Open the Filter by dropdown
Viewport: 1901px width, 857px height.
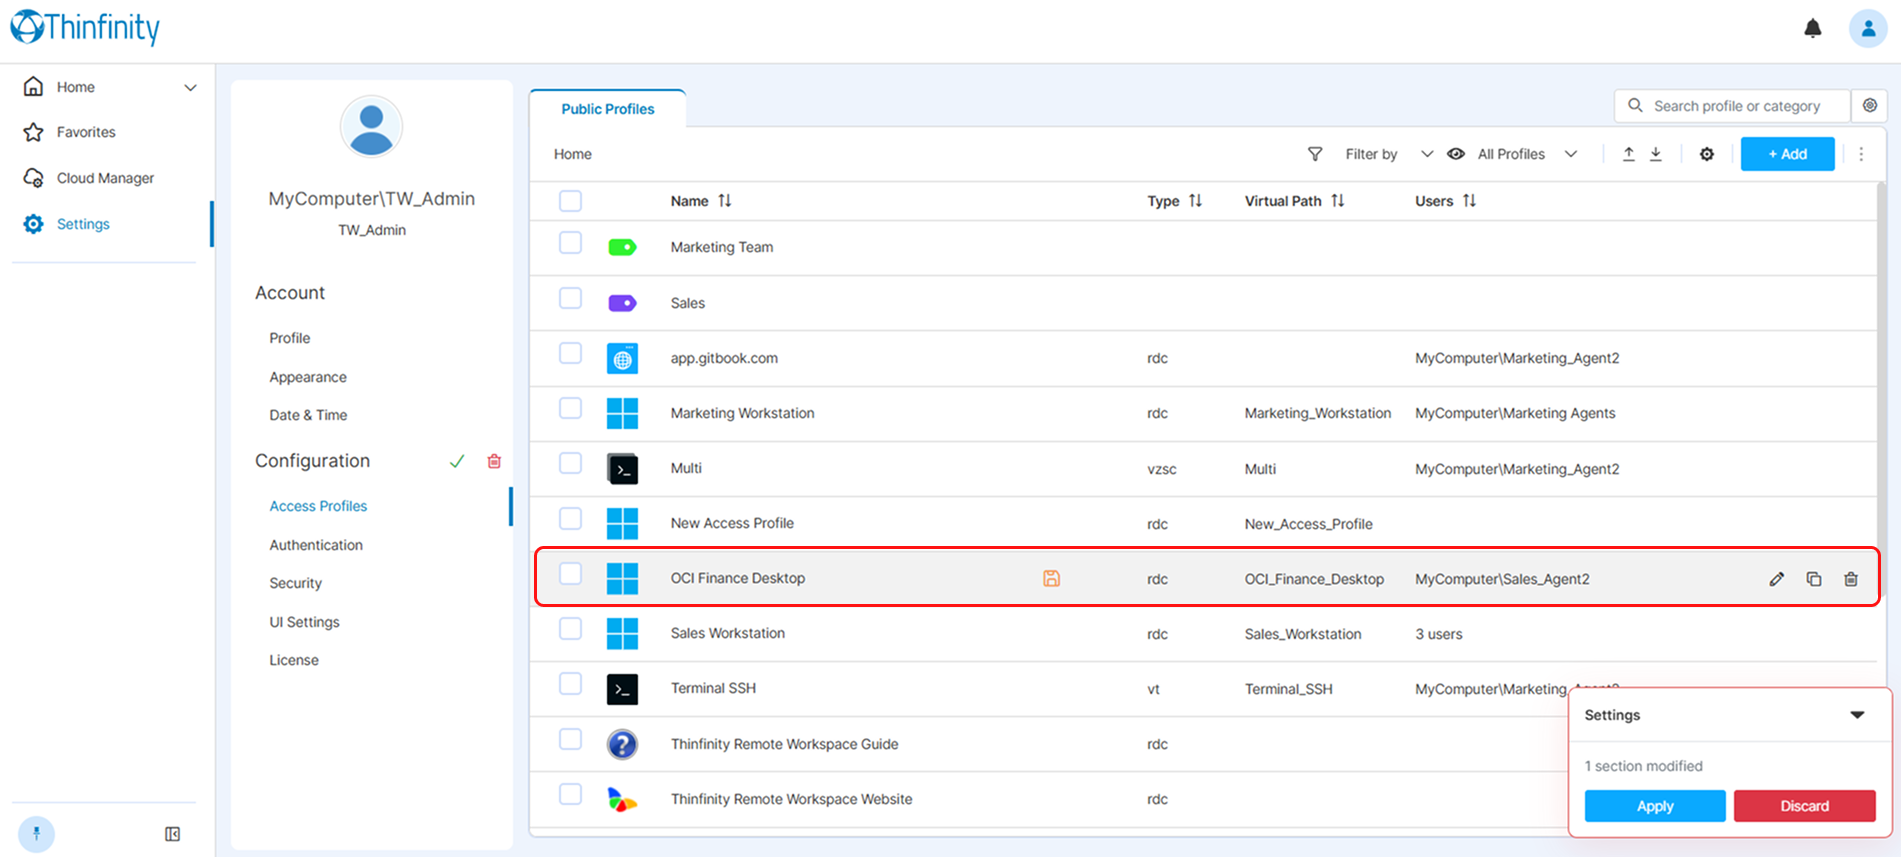click(x=1389, y=154)
